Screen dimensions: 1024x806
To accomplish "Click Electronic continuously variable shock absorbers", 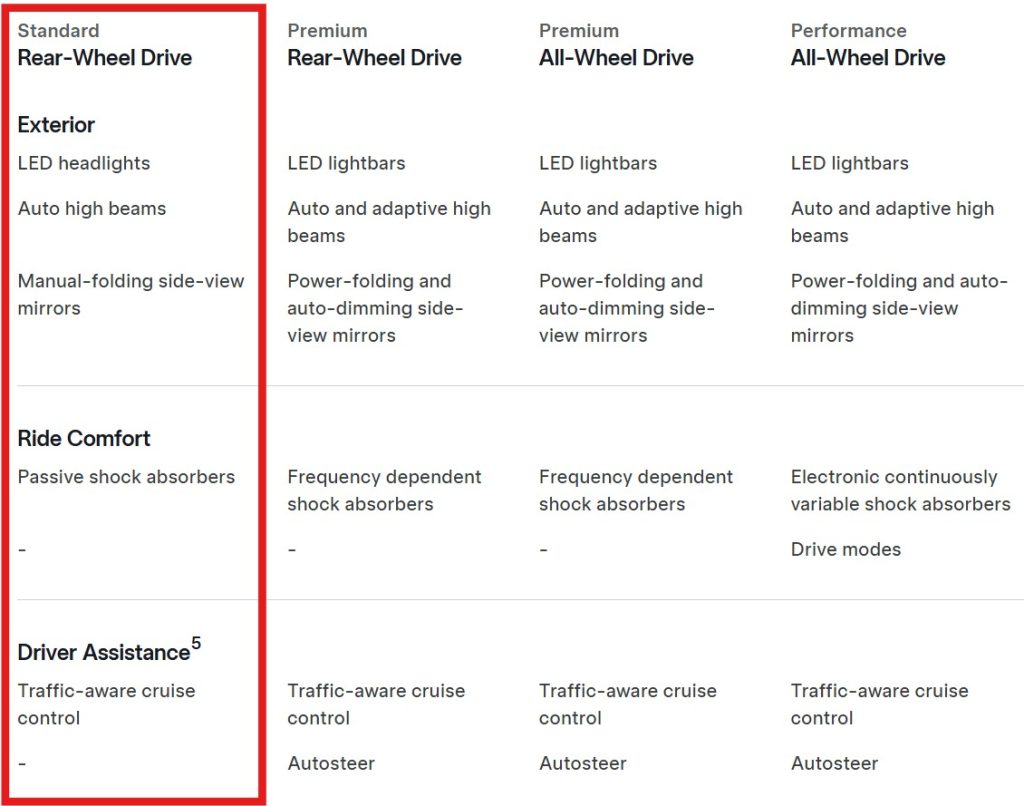I will click(x=900, y=490).
